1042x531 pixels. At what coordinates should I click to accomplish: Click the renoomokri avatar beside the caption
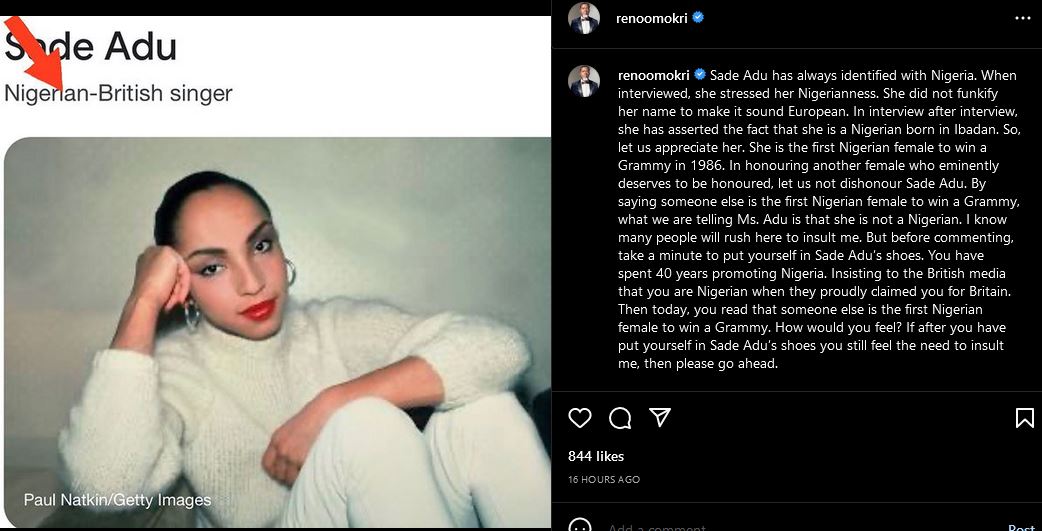point(584,81)
